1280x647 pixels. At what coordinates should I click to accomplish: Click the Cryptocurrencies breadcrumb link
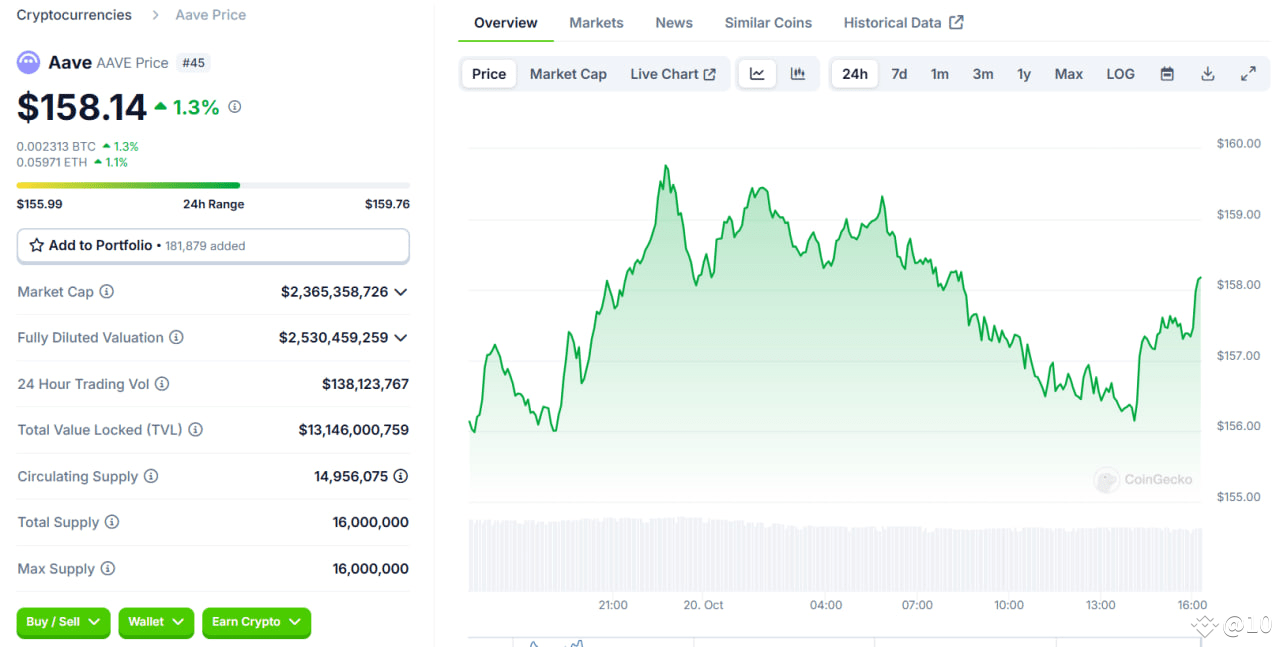(73, 14)
